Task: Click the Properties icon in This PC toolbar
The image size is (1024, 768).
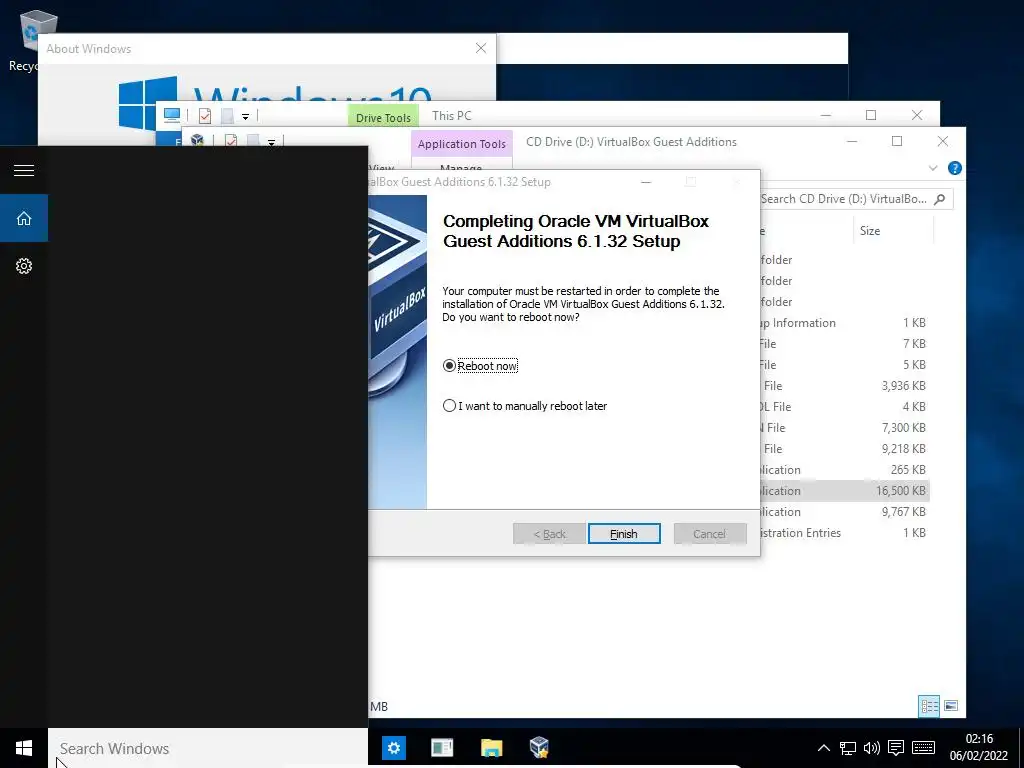Action: coord(205,116)
